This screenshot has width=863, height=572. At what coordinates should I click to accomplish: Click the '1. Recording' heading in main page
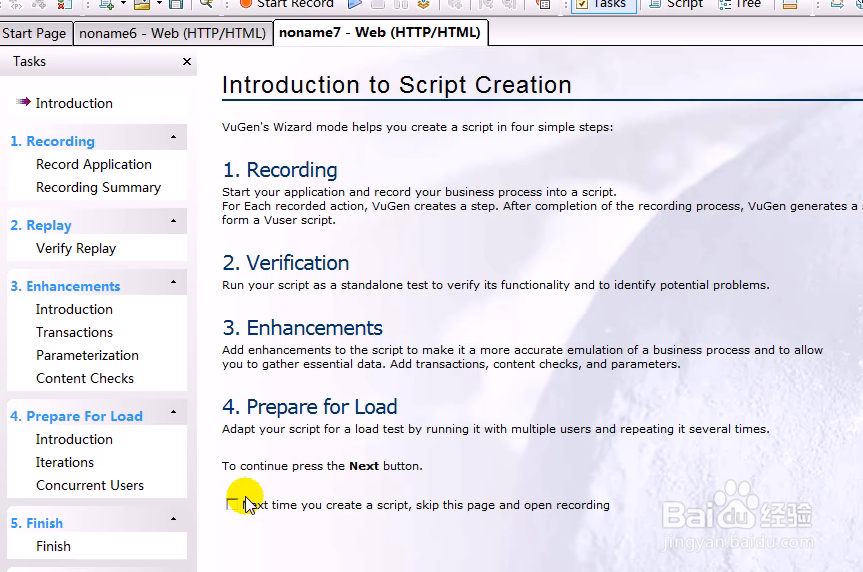[280, 170]
